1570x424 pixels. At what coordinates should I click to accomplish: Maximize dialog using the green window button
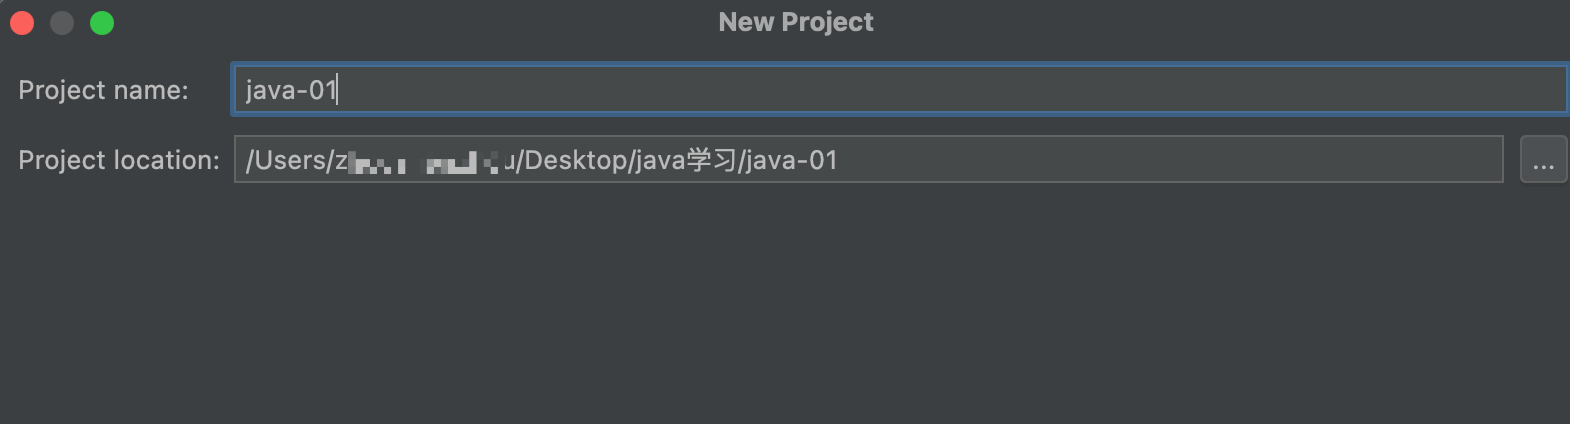[x=102, y=23]
